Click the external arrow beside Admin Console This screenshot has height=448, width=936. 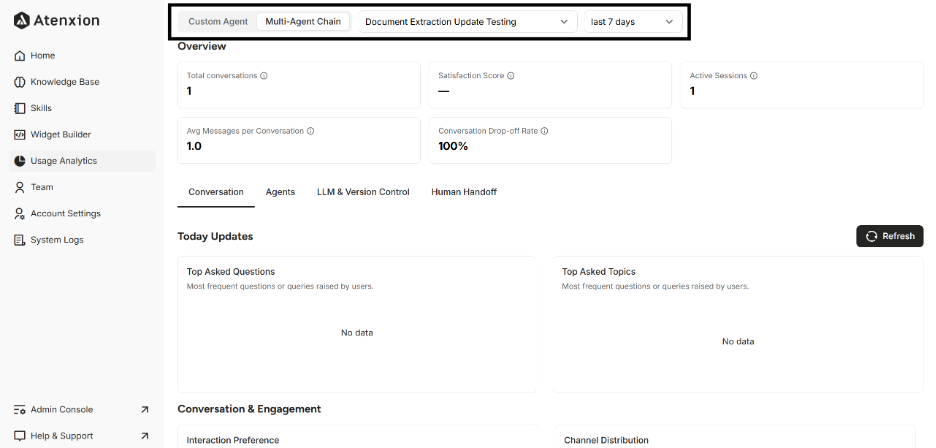pos(144,409)
